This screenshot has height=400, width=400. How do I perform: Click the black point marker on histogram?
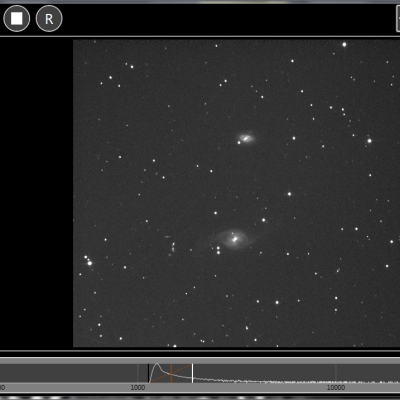(x=148, y=373)
